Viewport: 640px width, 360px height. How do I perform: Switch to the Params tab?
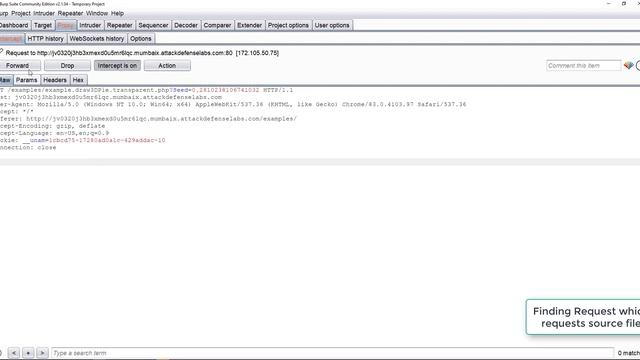point(27,80)
